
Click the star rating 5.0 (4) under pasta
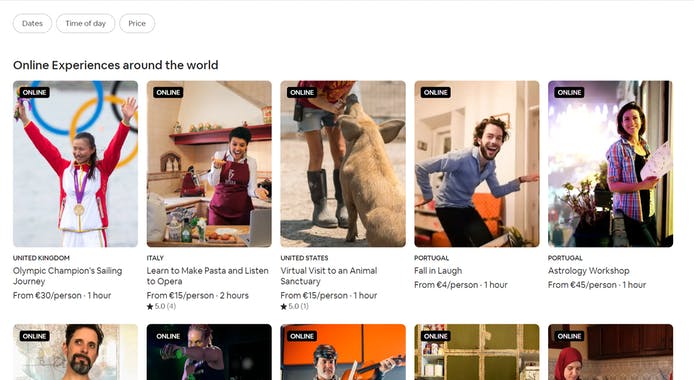pos(161,306)
